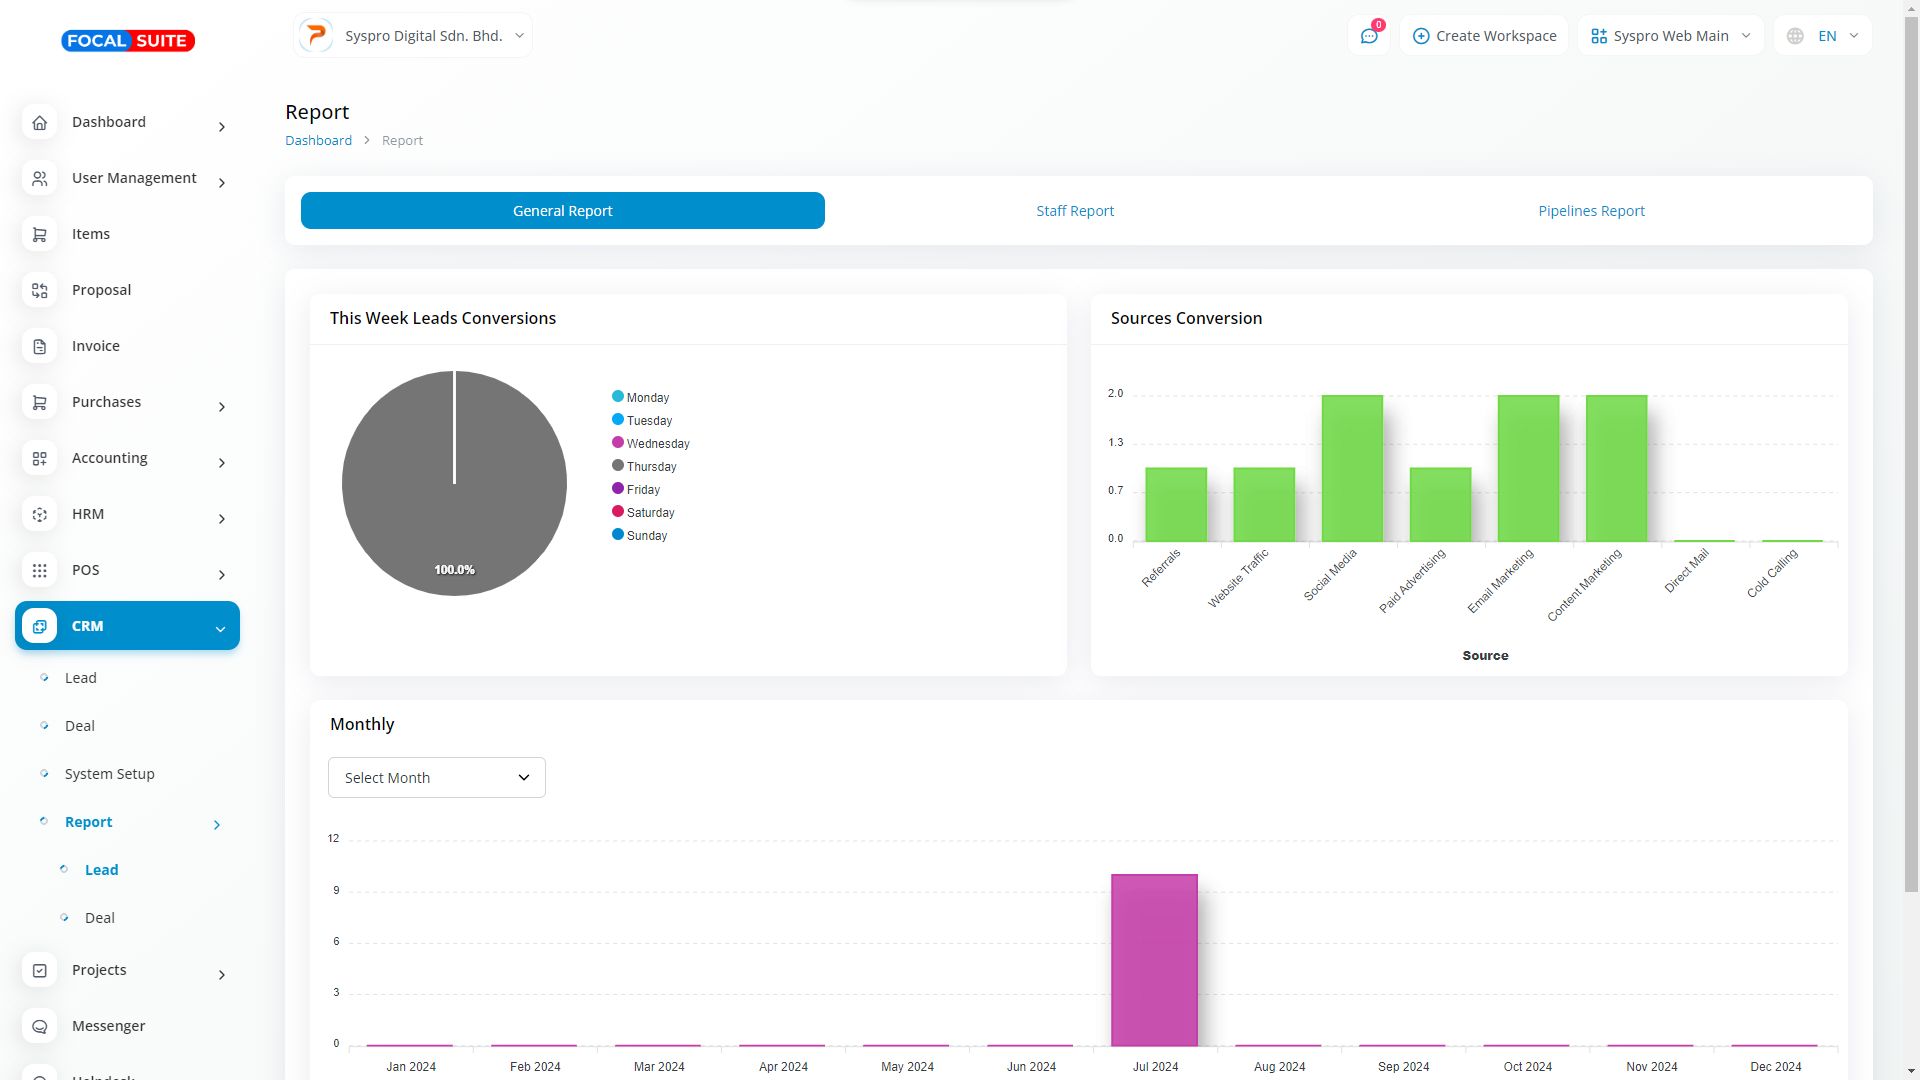The image size is (1920, 1080).
Task: Open the Select Month dropdown
Action: click(437, 778)
